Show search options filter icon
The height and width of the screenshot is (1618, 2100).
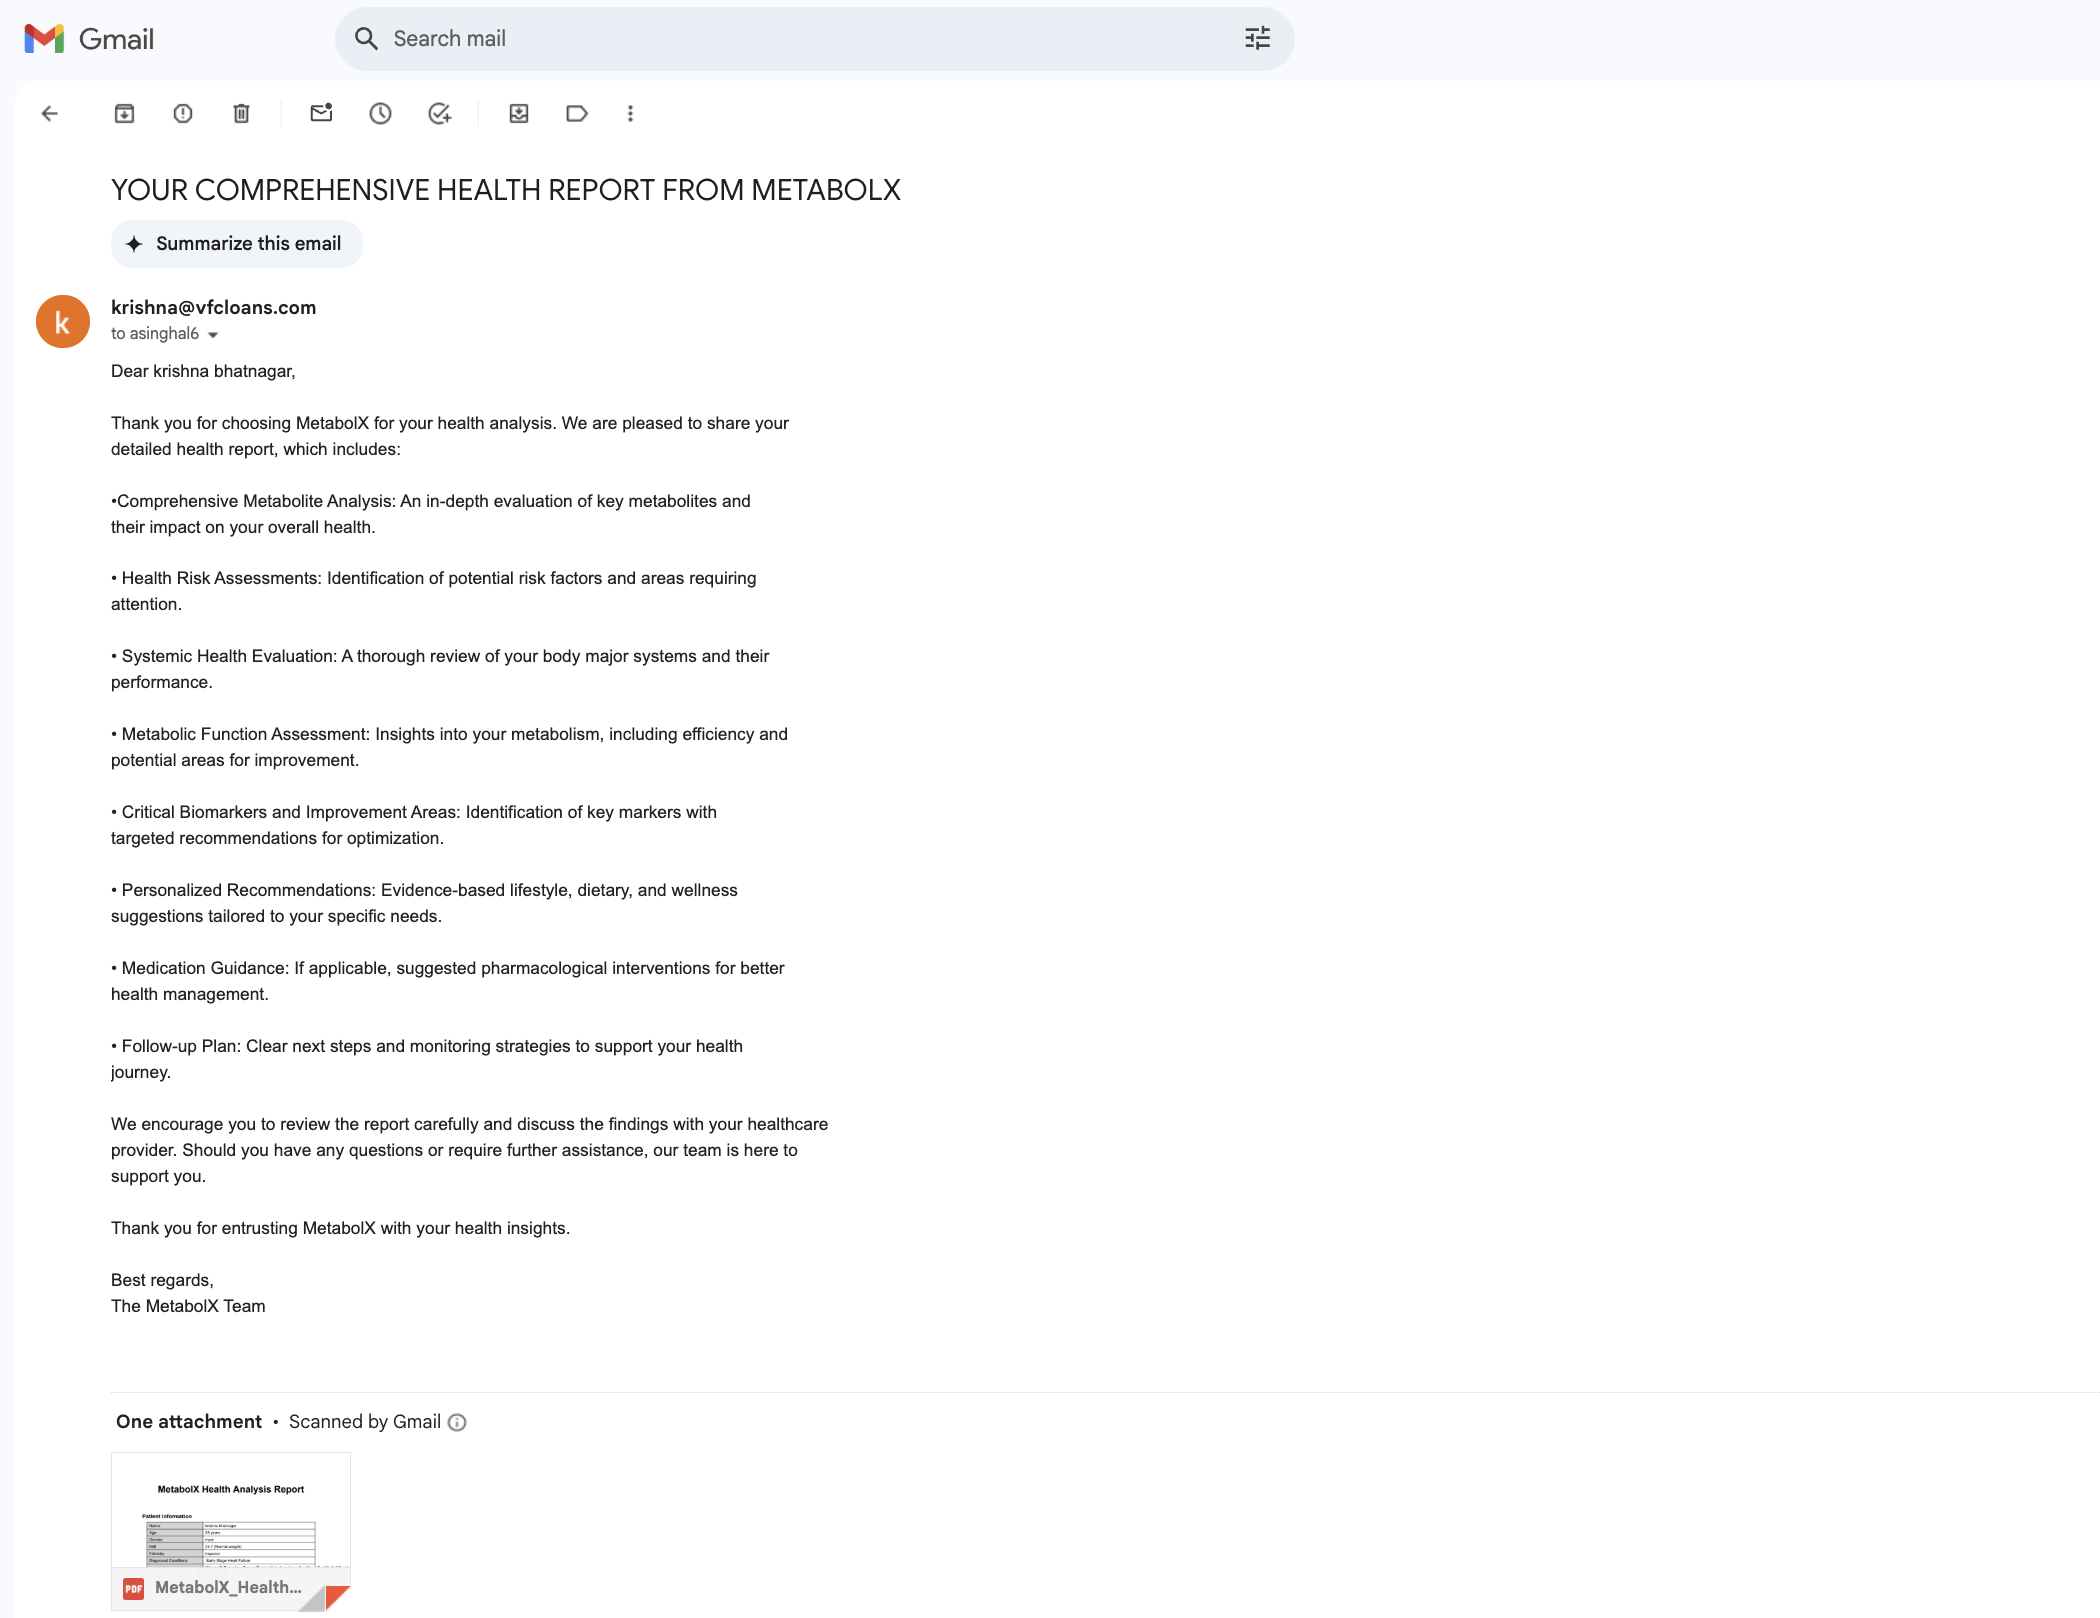pyautogui.click(x=1257, y=39)
